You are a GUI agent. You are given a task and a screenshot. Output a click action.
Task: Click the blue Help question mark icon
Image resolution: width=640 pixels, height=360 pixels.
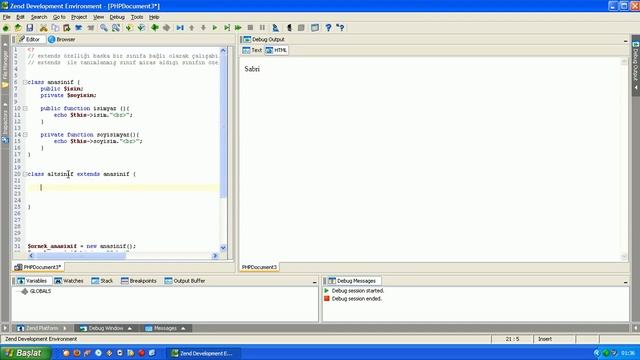328,28
